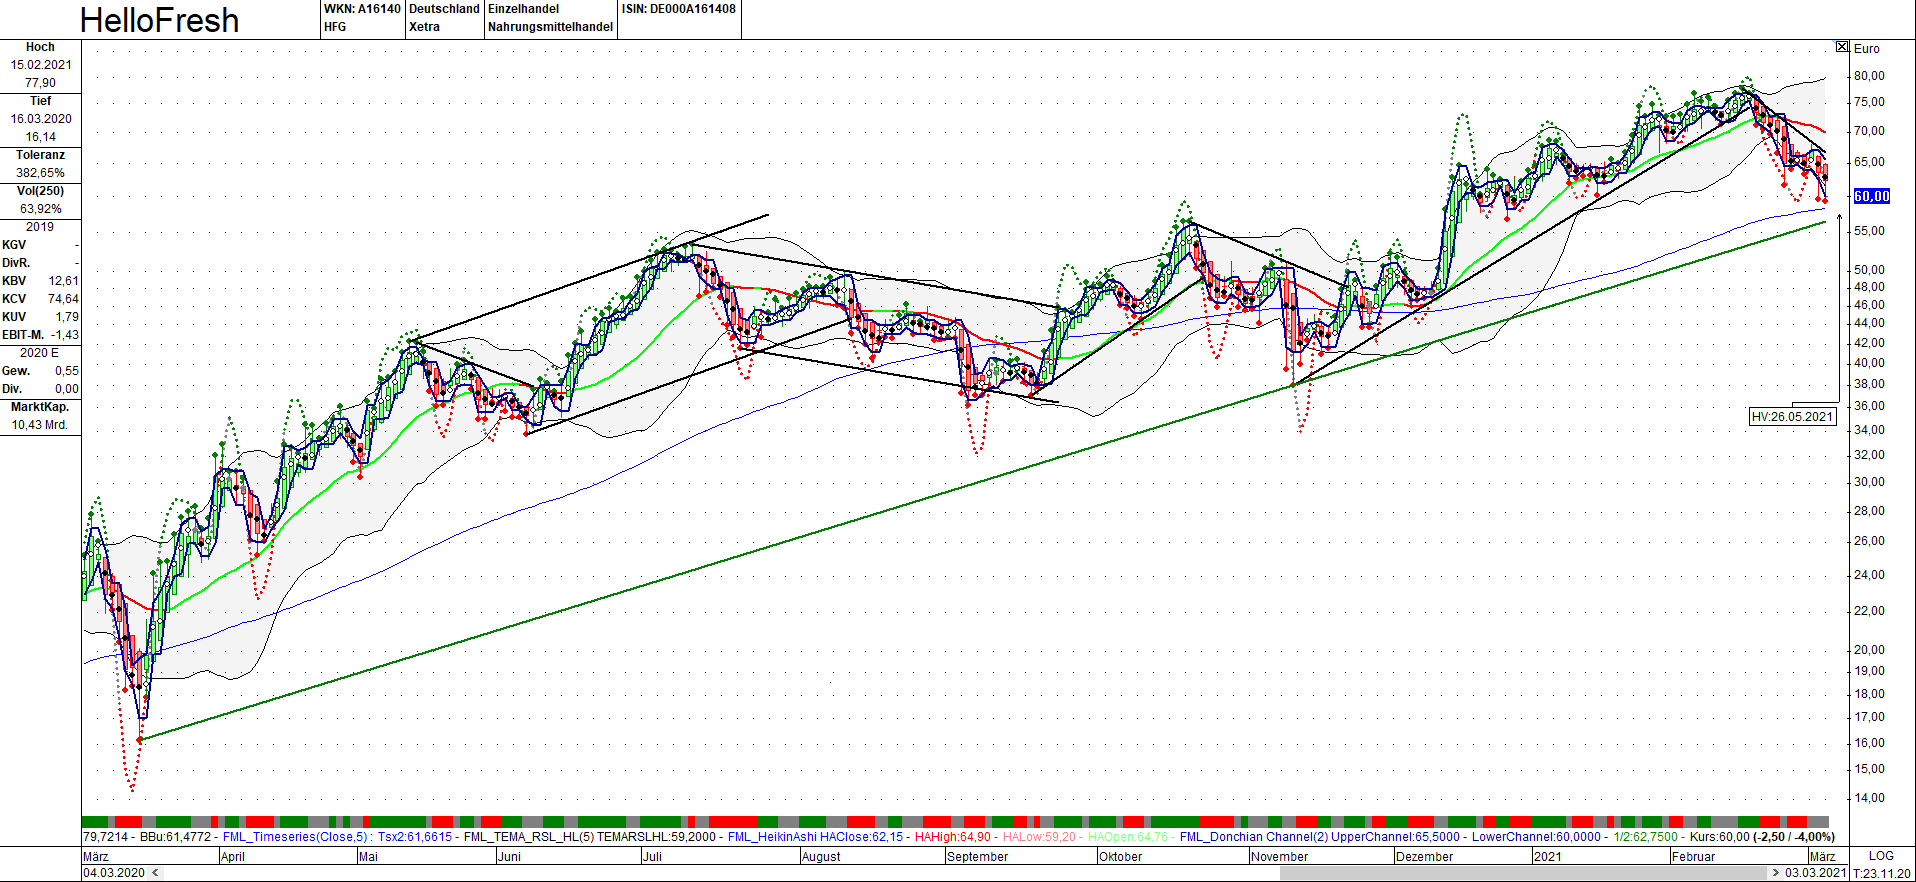Click the FML_Timeseries(Close,5) indicator legend
The height and width of the screenshot is (882, 1916).
(x=295, y=837)
